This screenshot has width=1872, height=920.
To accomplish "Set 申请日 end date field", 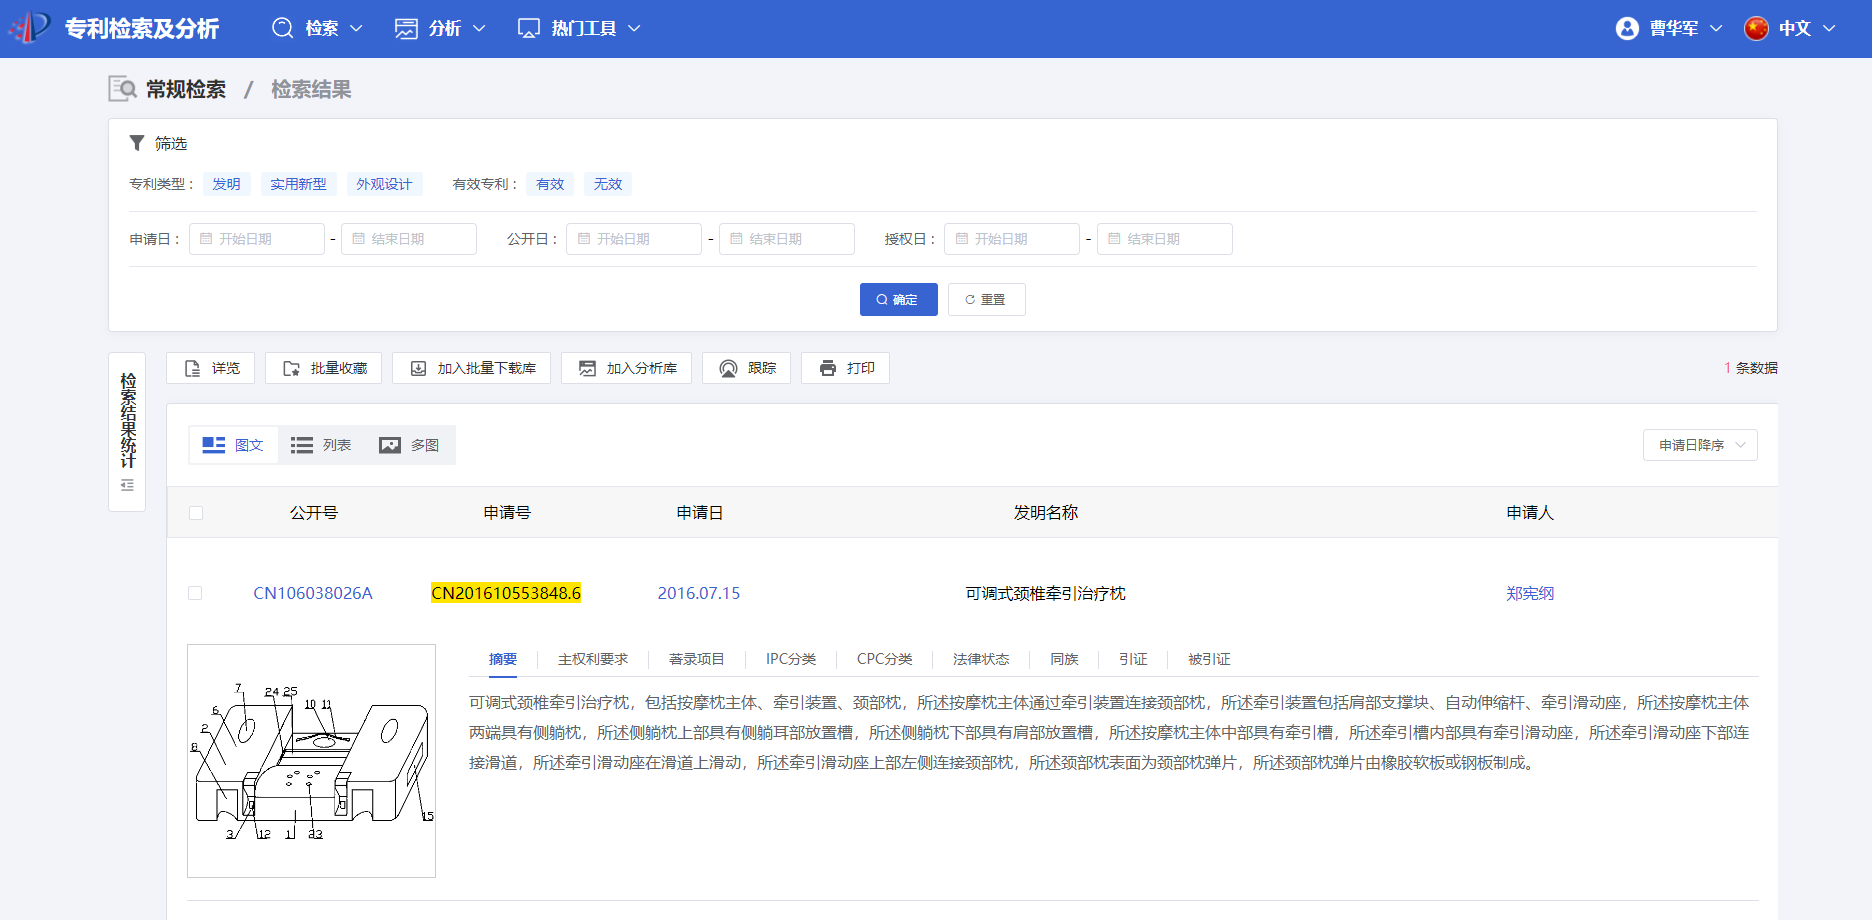I will pos(409,239).
